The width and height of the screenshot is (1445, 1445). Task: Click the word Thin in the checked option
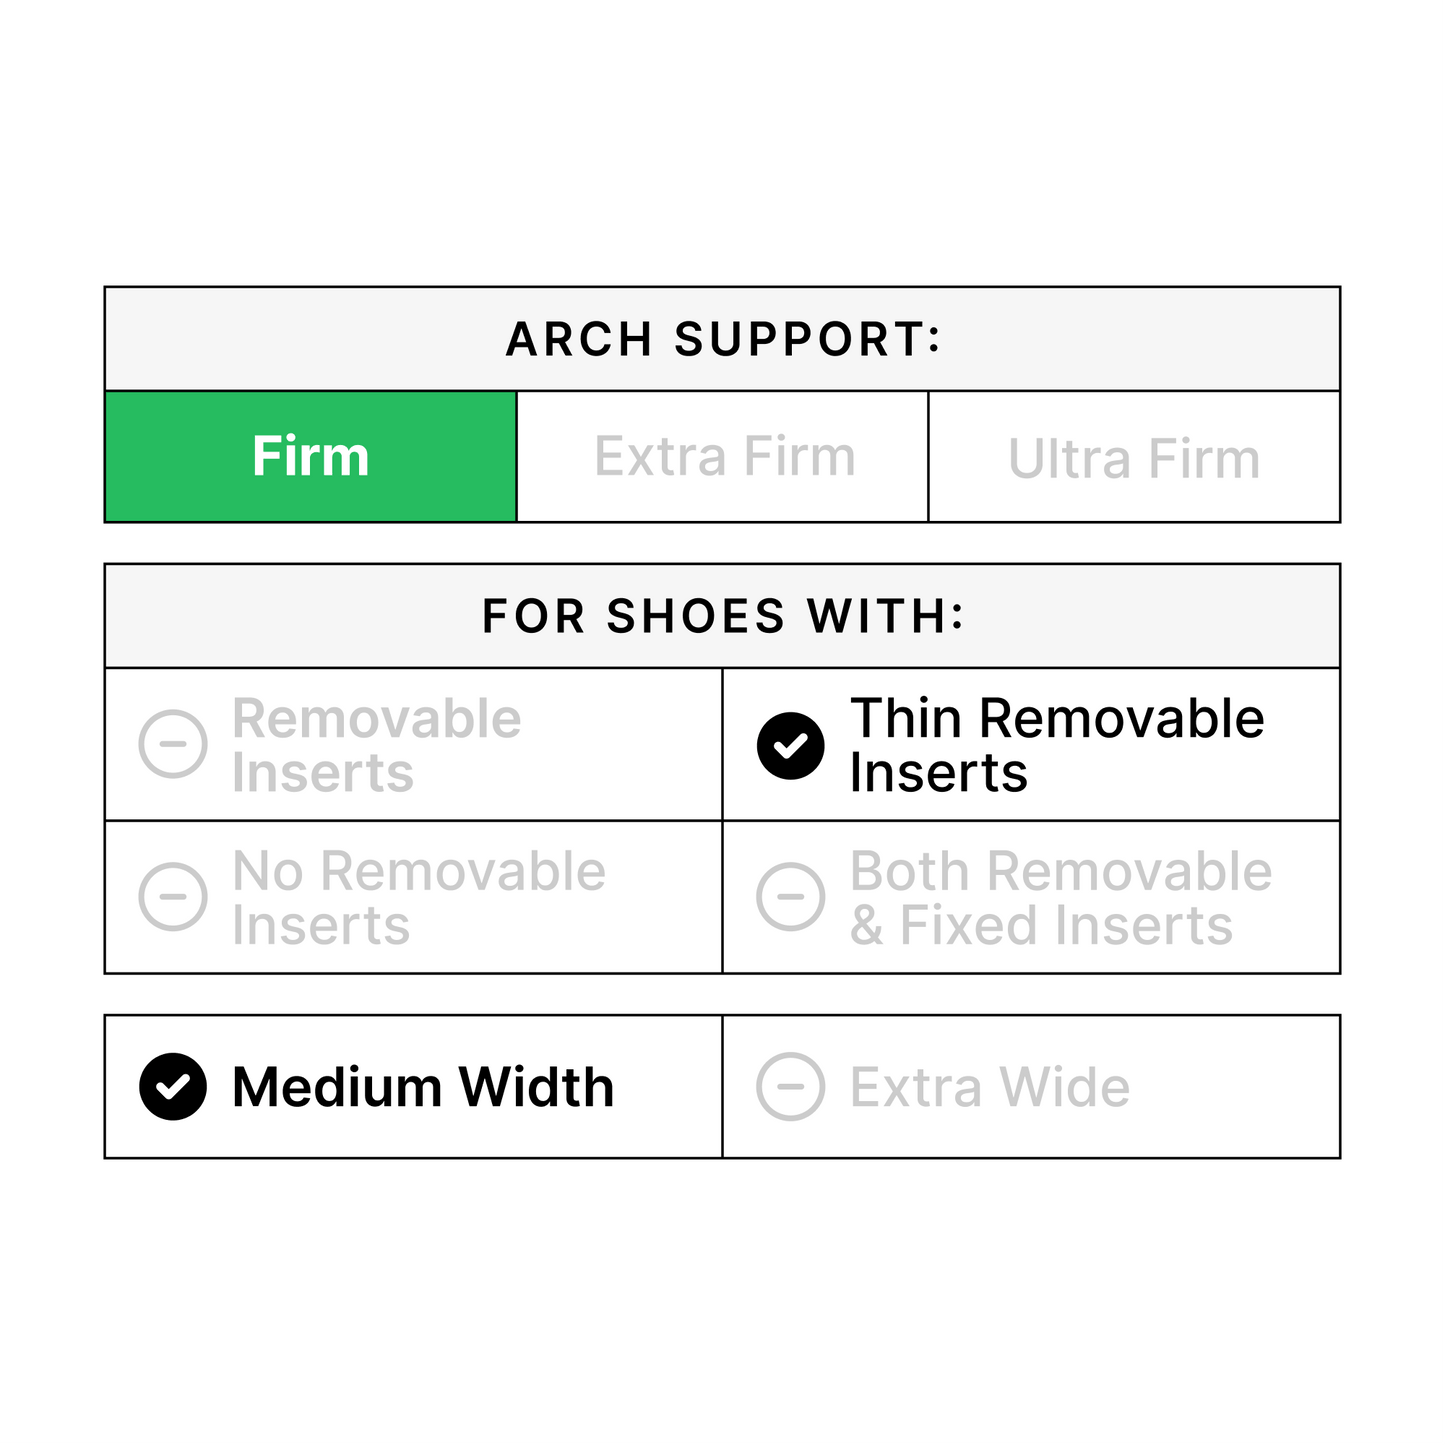[x=905, y=719]
